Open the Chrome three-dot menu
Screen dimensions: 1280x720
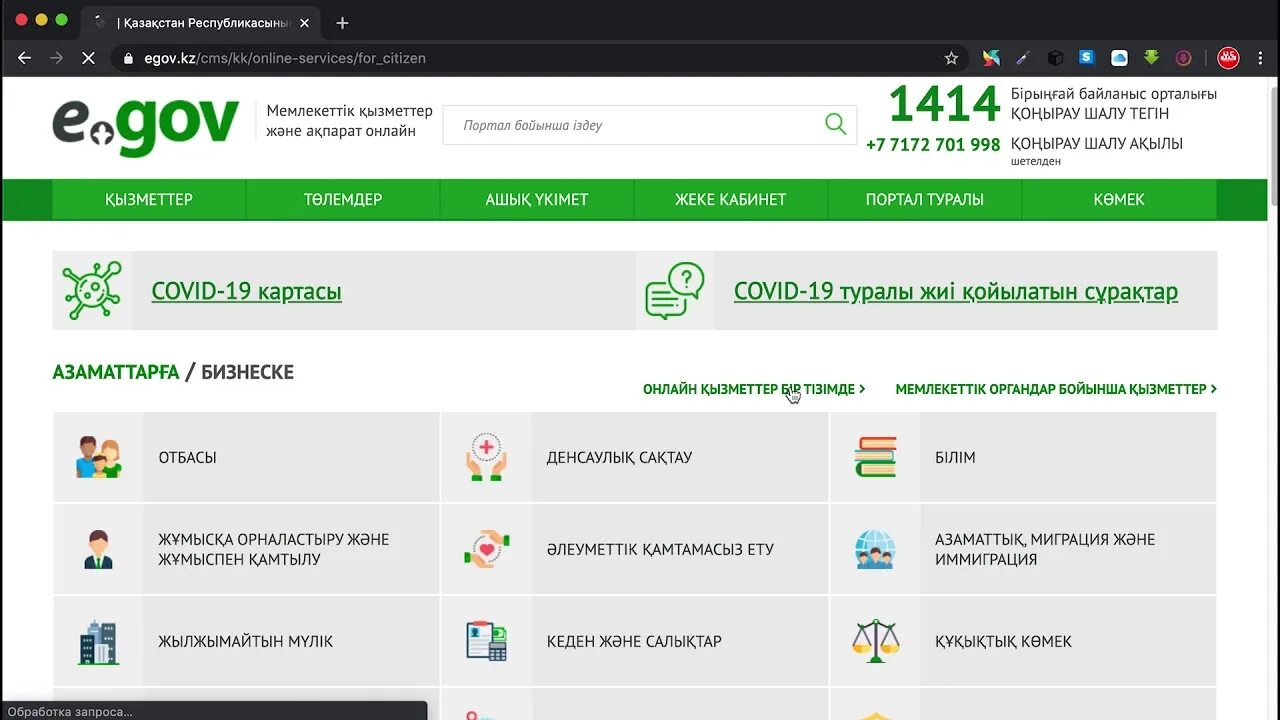click(1260, 58)
